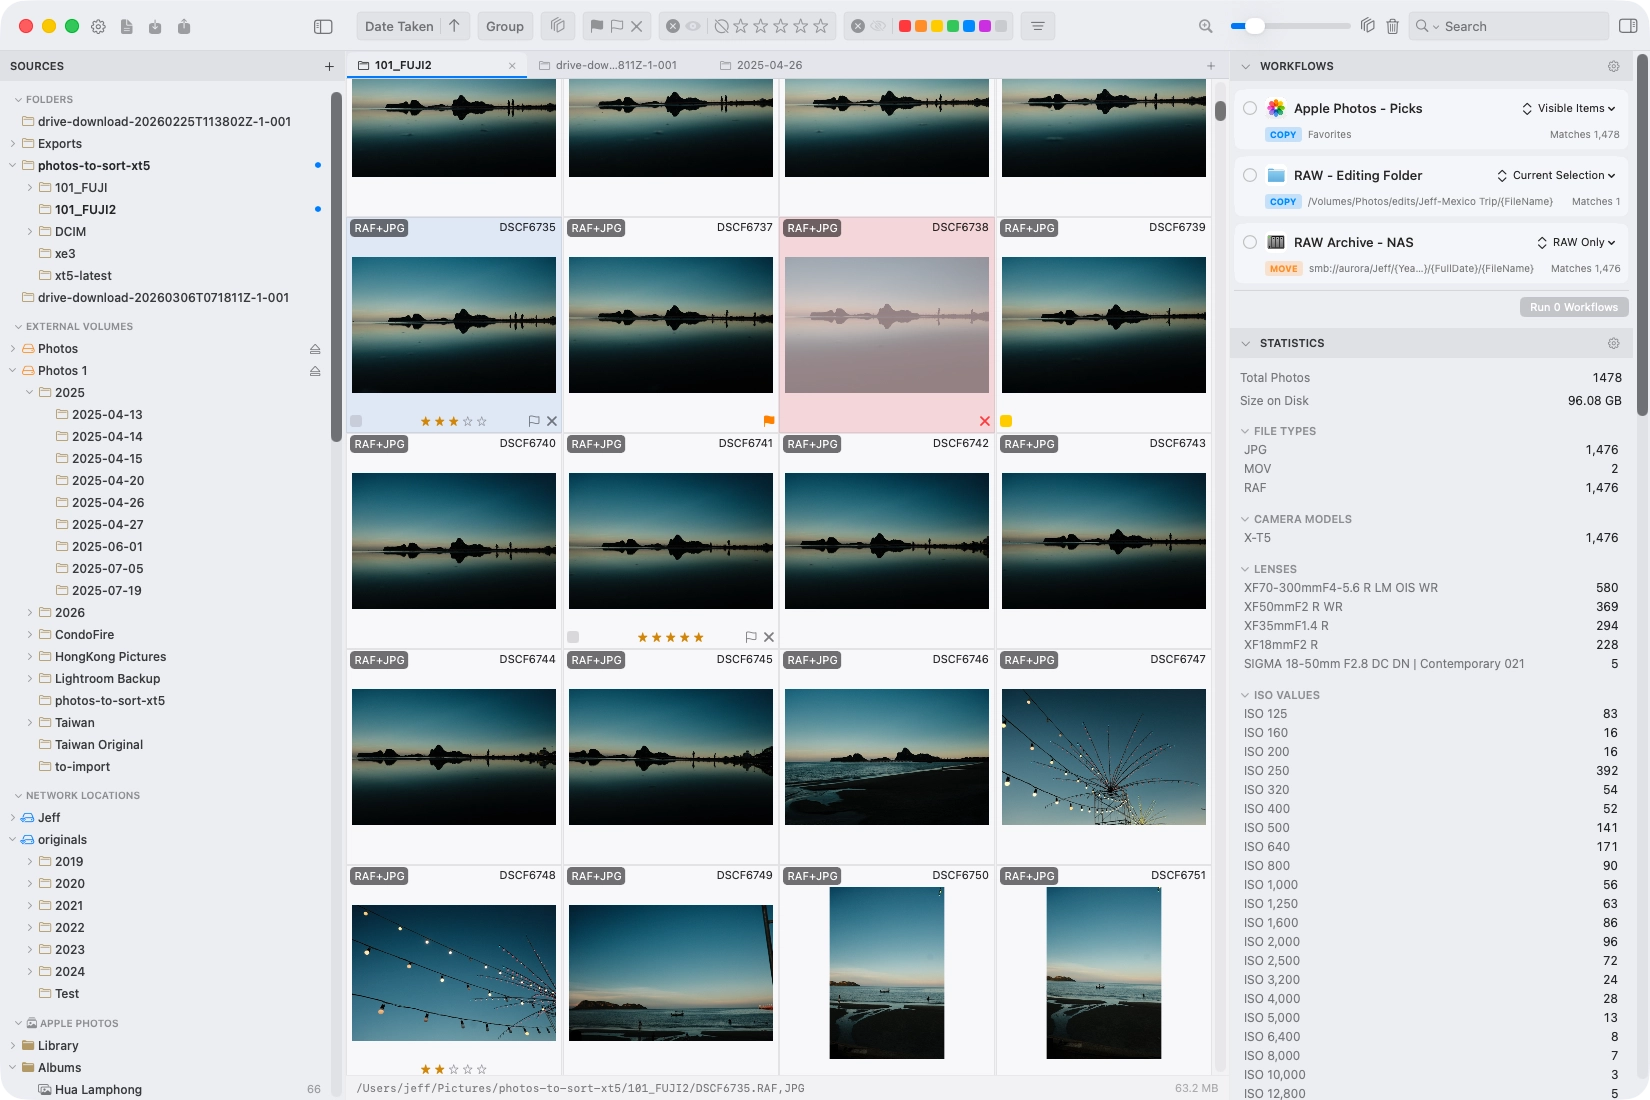The width and height of the screenshot is (1650, 1100).
Task: Click the reject X on DSCF6735 thumbnail
Action: pos(552,421)
